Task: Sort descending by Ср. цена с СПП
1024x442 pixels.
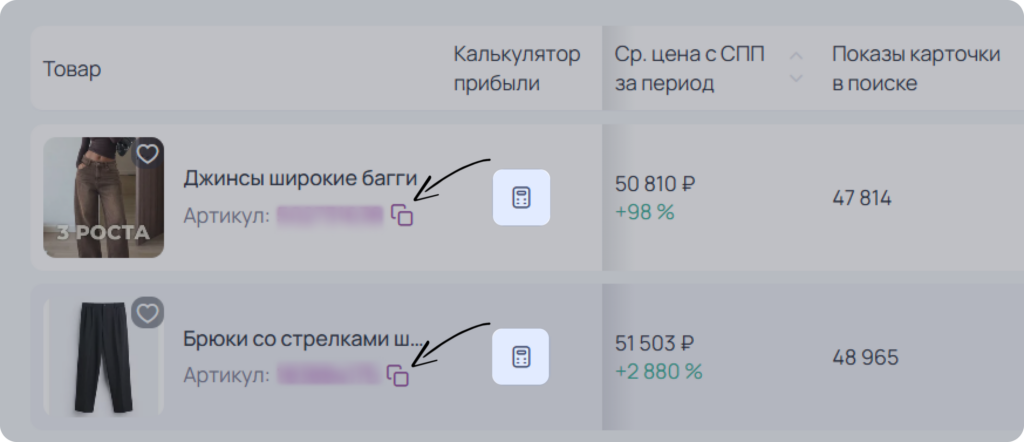Action: pos(795,78)
